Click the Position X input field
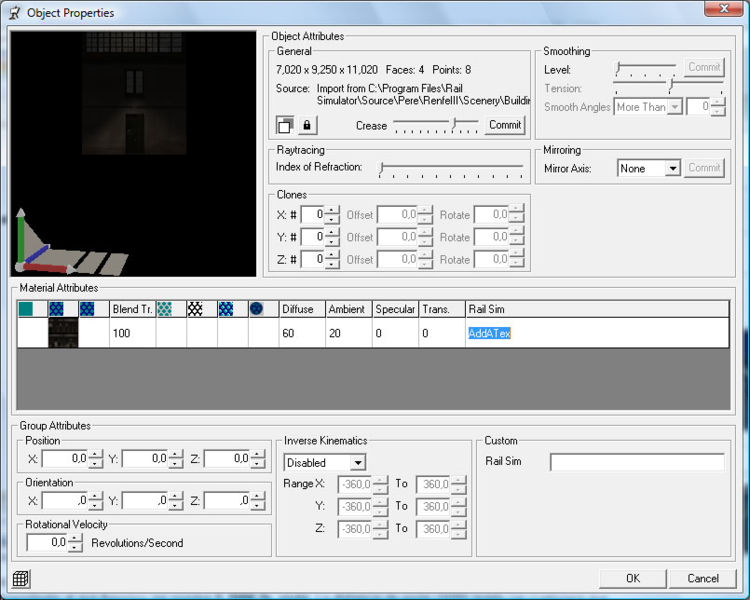Image resolution: width=750 pixels, height=600 pixels. pos(63,459)
